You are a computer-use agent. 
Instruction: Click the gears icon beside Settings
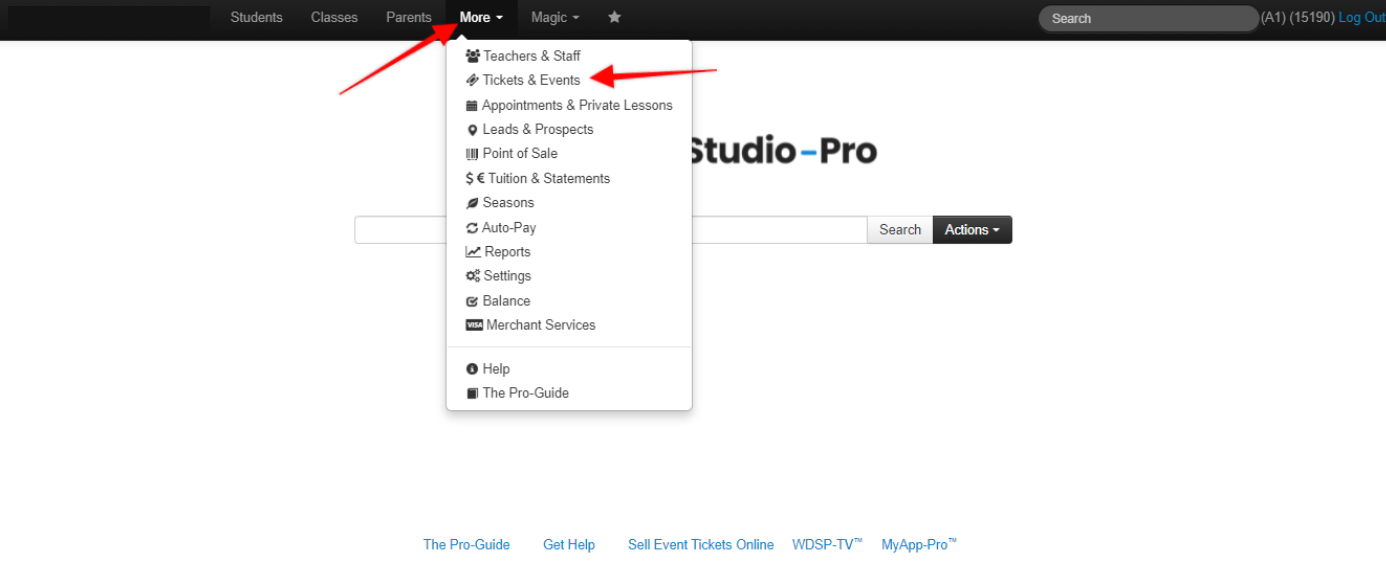pyautogui.click(x=473, y=276)
